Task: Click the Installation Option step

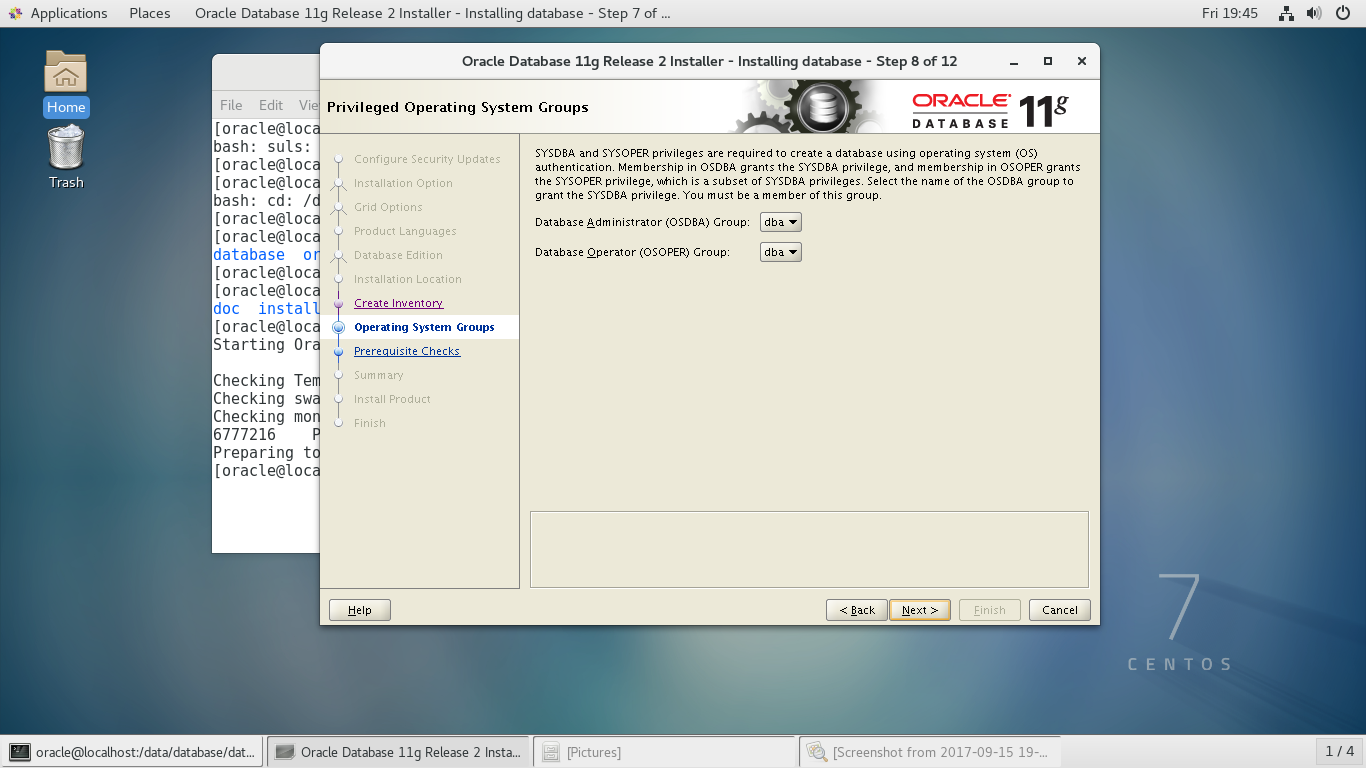Action: 403,183
